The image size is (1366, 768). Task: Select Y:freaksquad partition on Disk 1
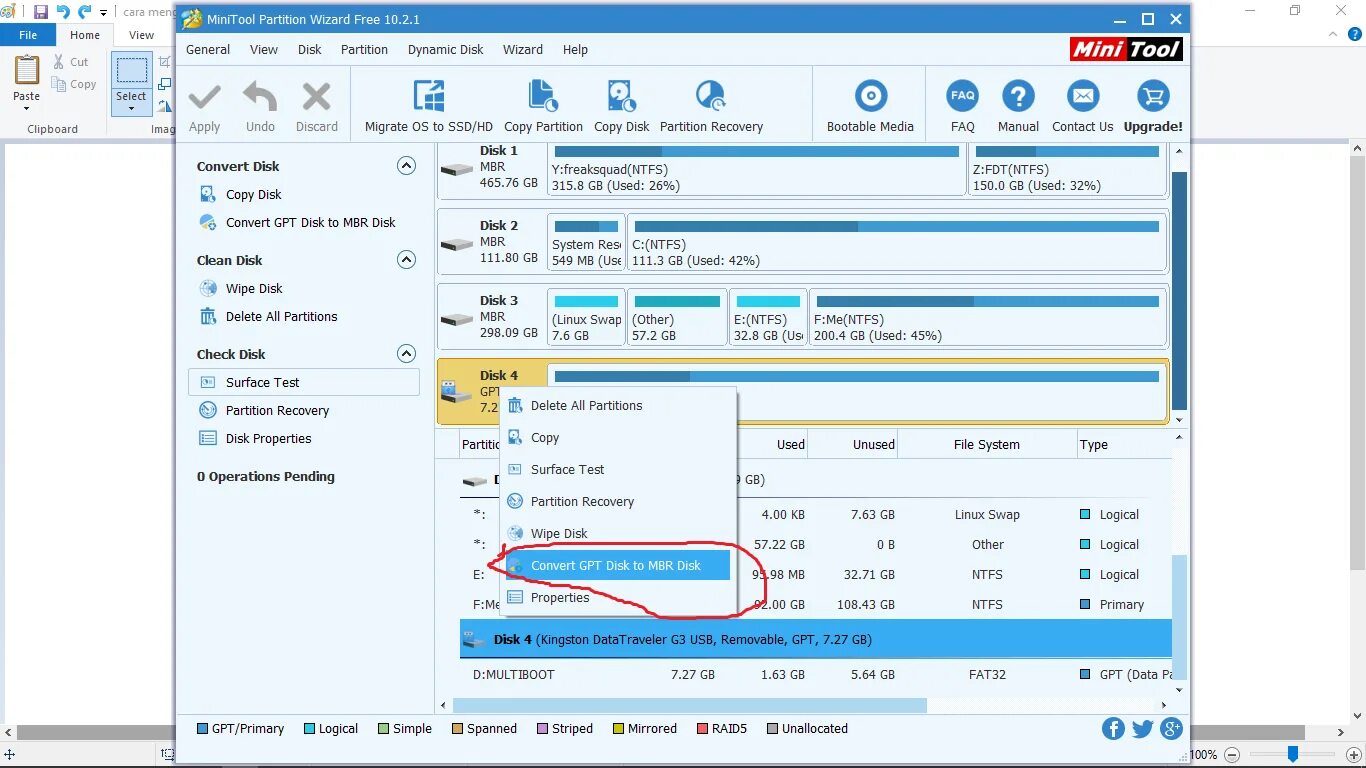point(756,169)
